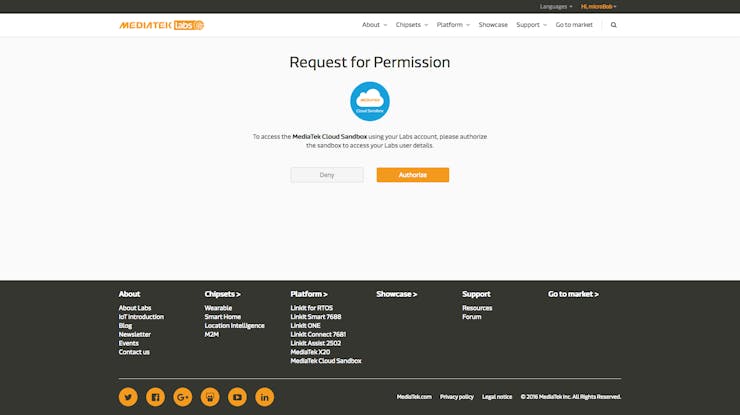
Task: Open the IoT Introduction footer link
Action: coord(141,317)
